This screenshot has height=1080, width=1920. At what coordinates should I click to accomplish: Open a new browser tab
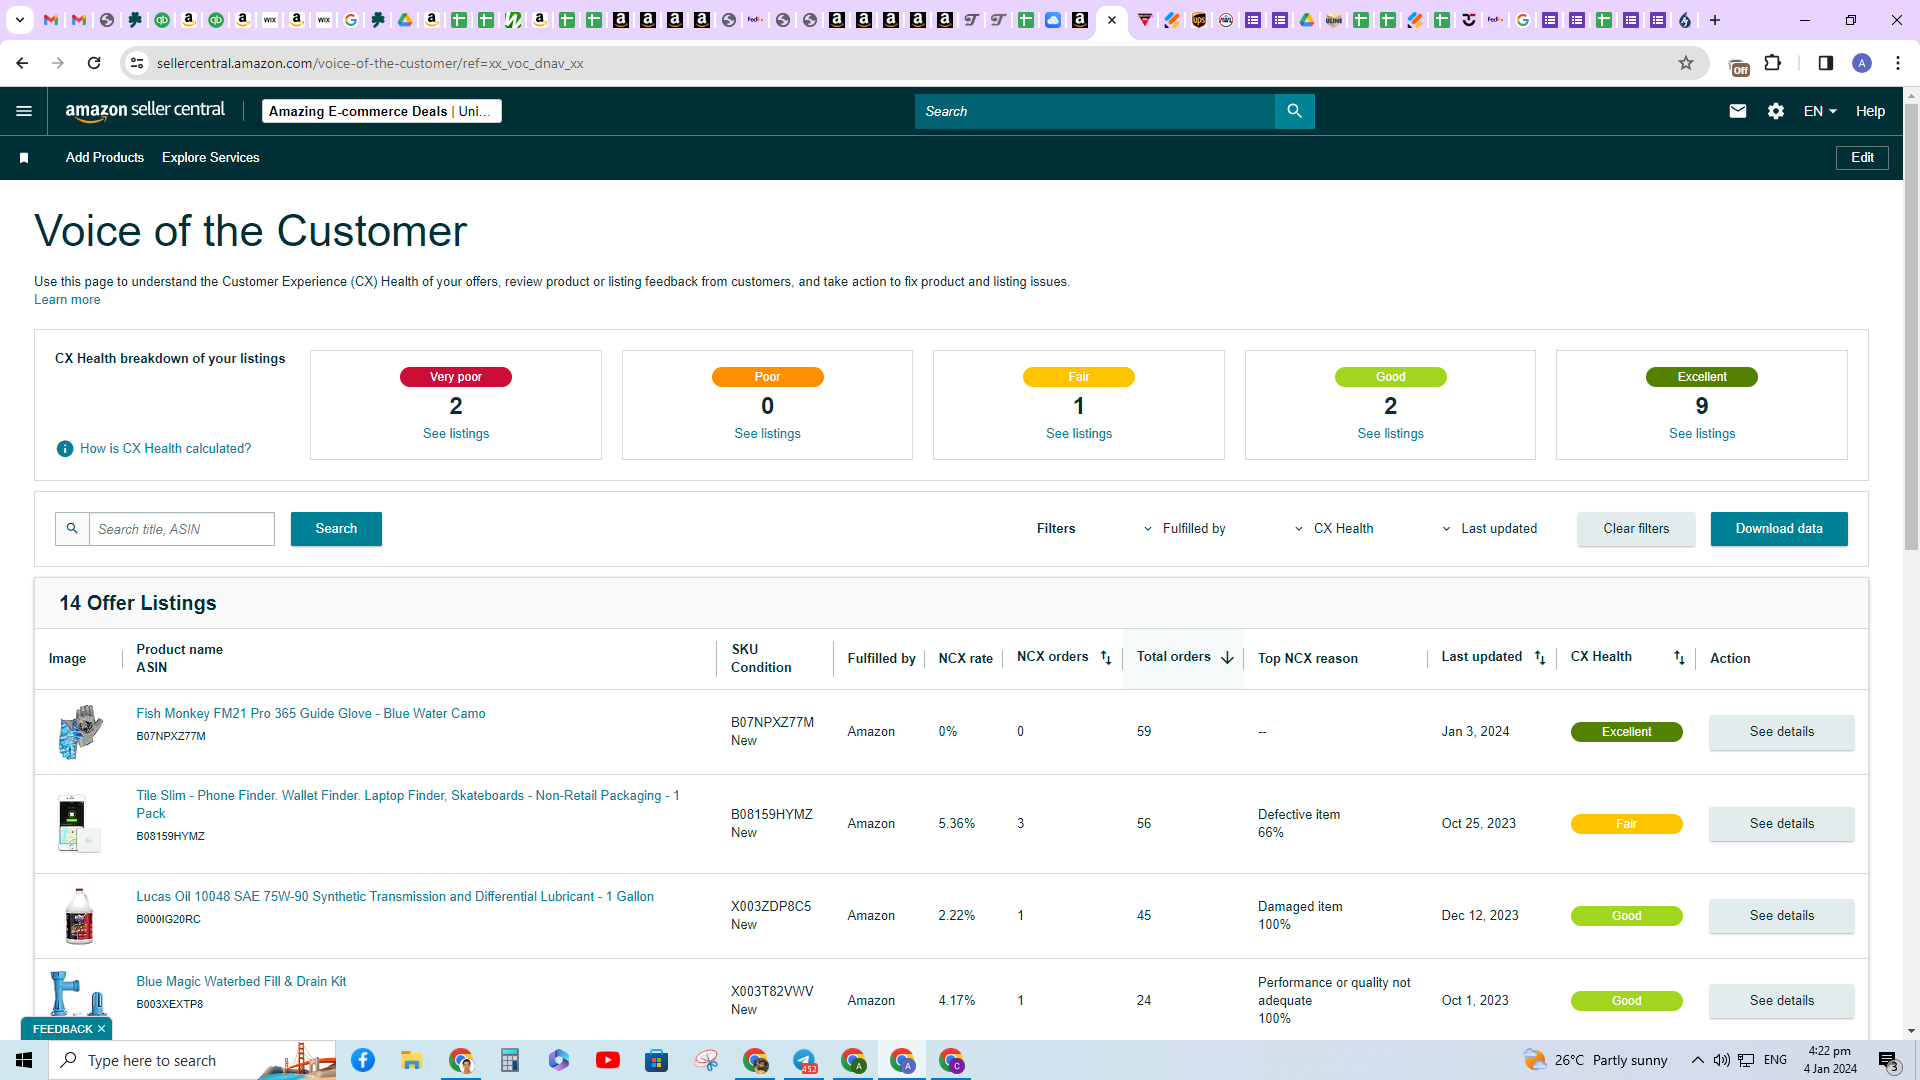tap(1715, 20)
